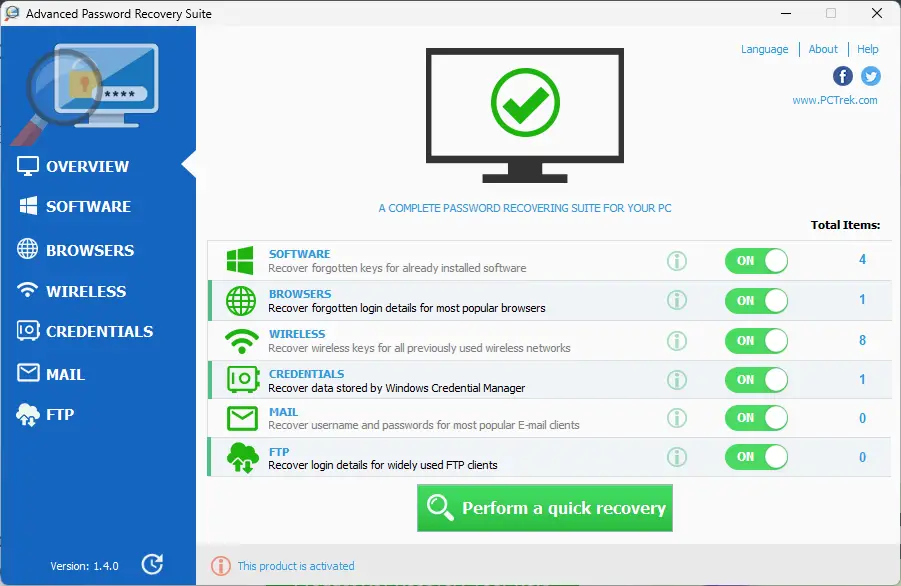Disable the Wireless recovery switch
The width and height of the screenshot is (901, 586).
756,341
